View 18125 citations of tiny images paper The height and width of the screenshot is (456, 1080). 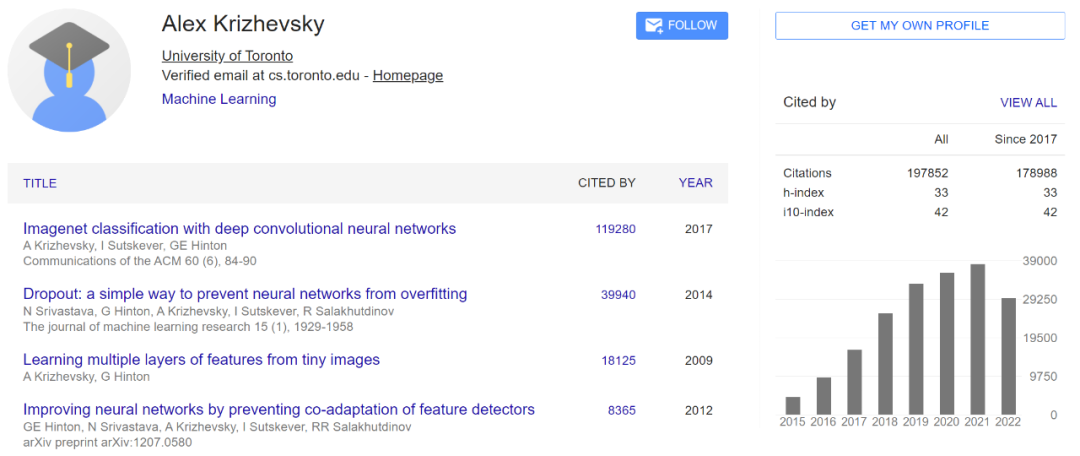point(618,360)
